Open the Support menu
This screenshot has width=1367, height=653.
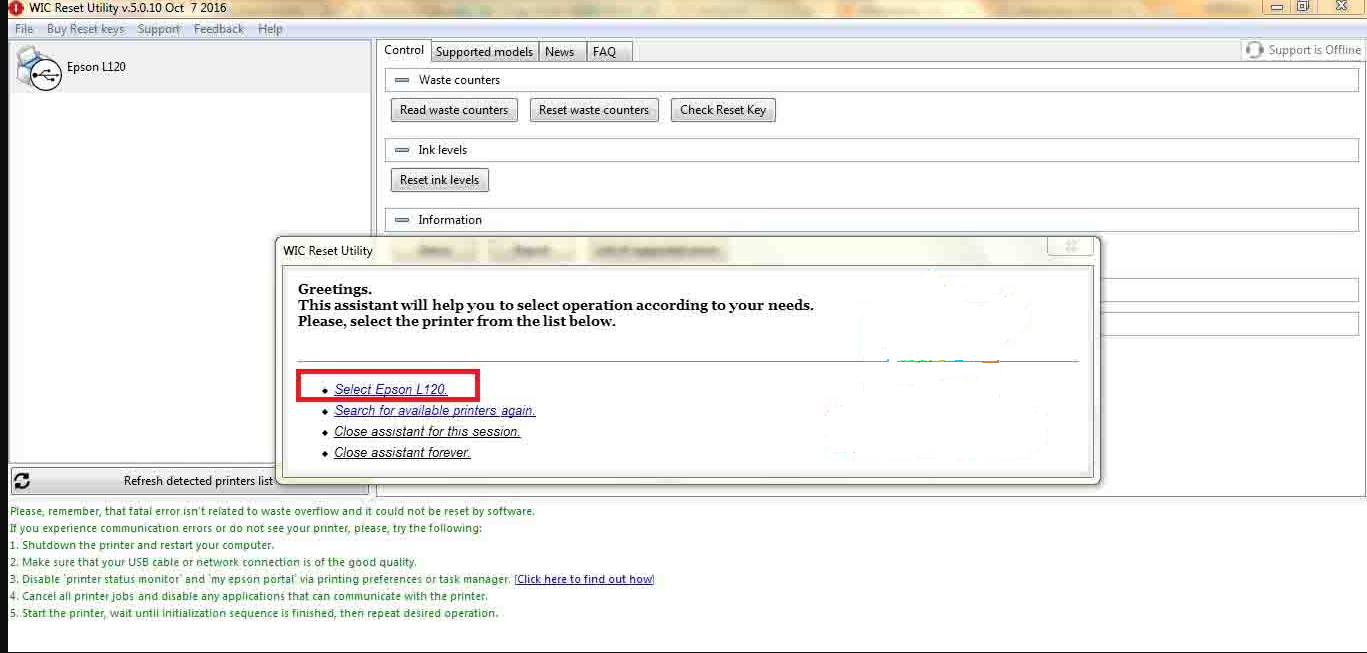point(159,29)
